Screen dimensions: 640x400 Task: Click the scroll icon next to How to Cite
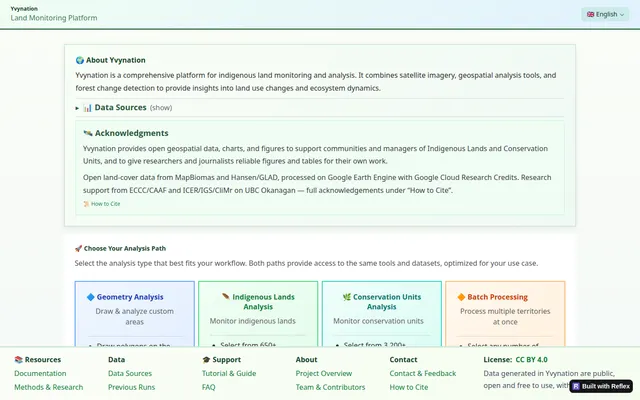(x=86, y=204)
